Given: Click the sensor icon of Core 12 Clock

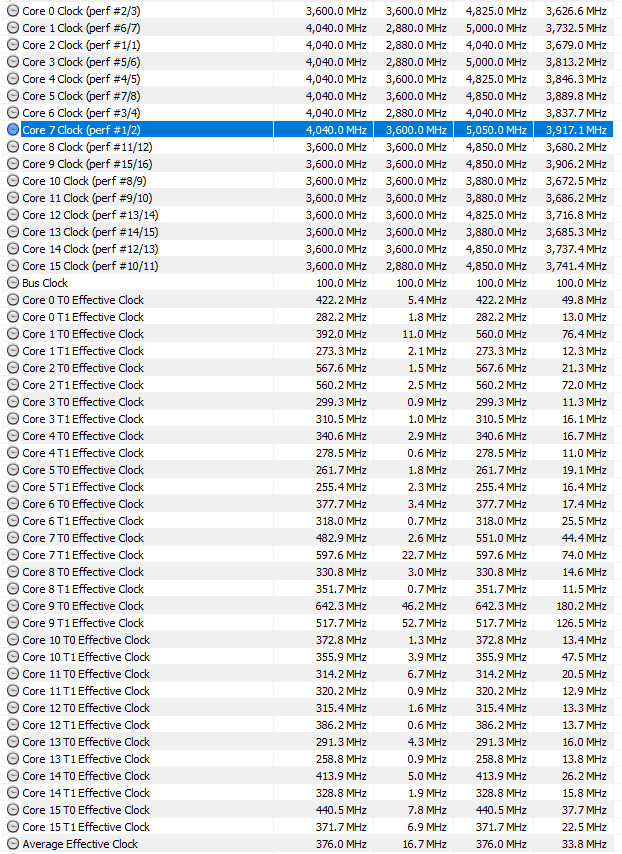Looking at the screenshot, I should click(x=13, y=215).
